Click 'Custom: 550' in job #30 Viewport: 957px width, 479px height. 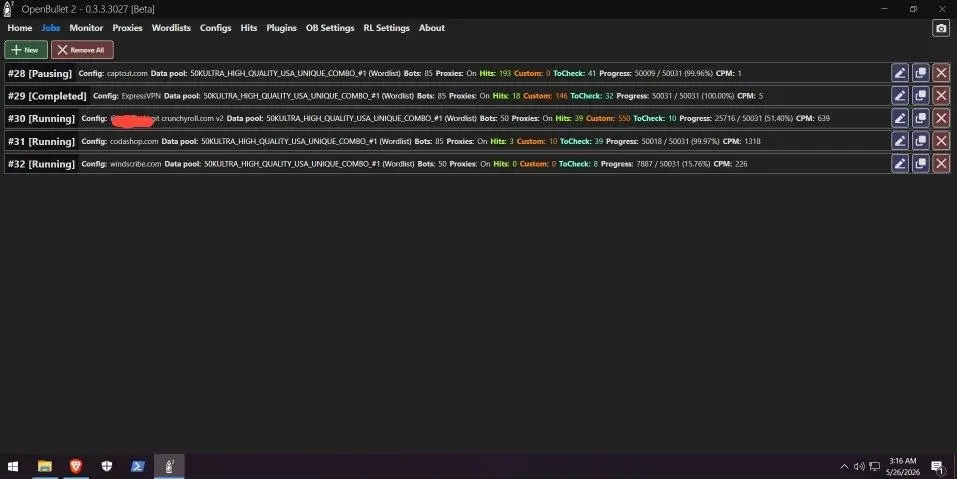pos(608,118)
